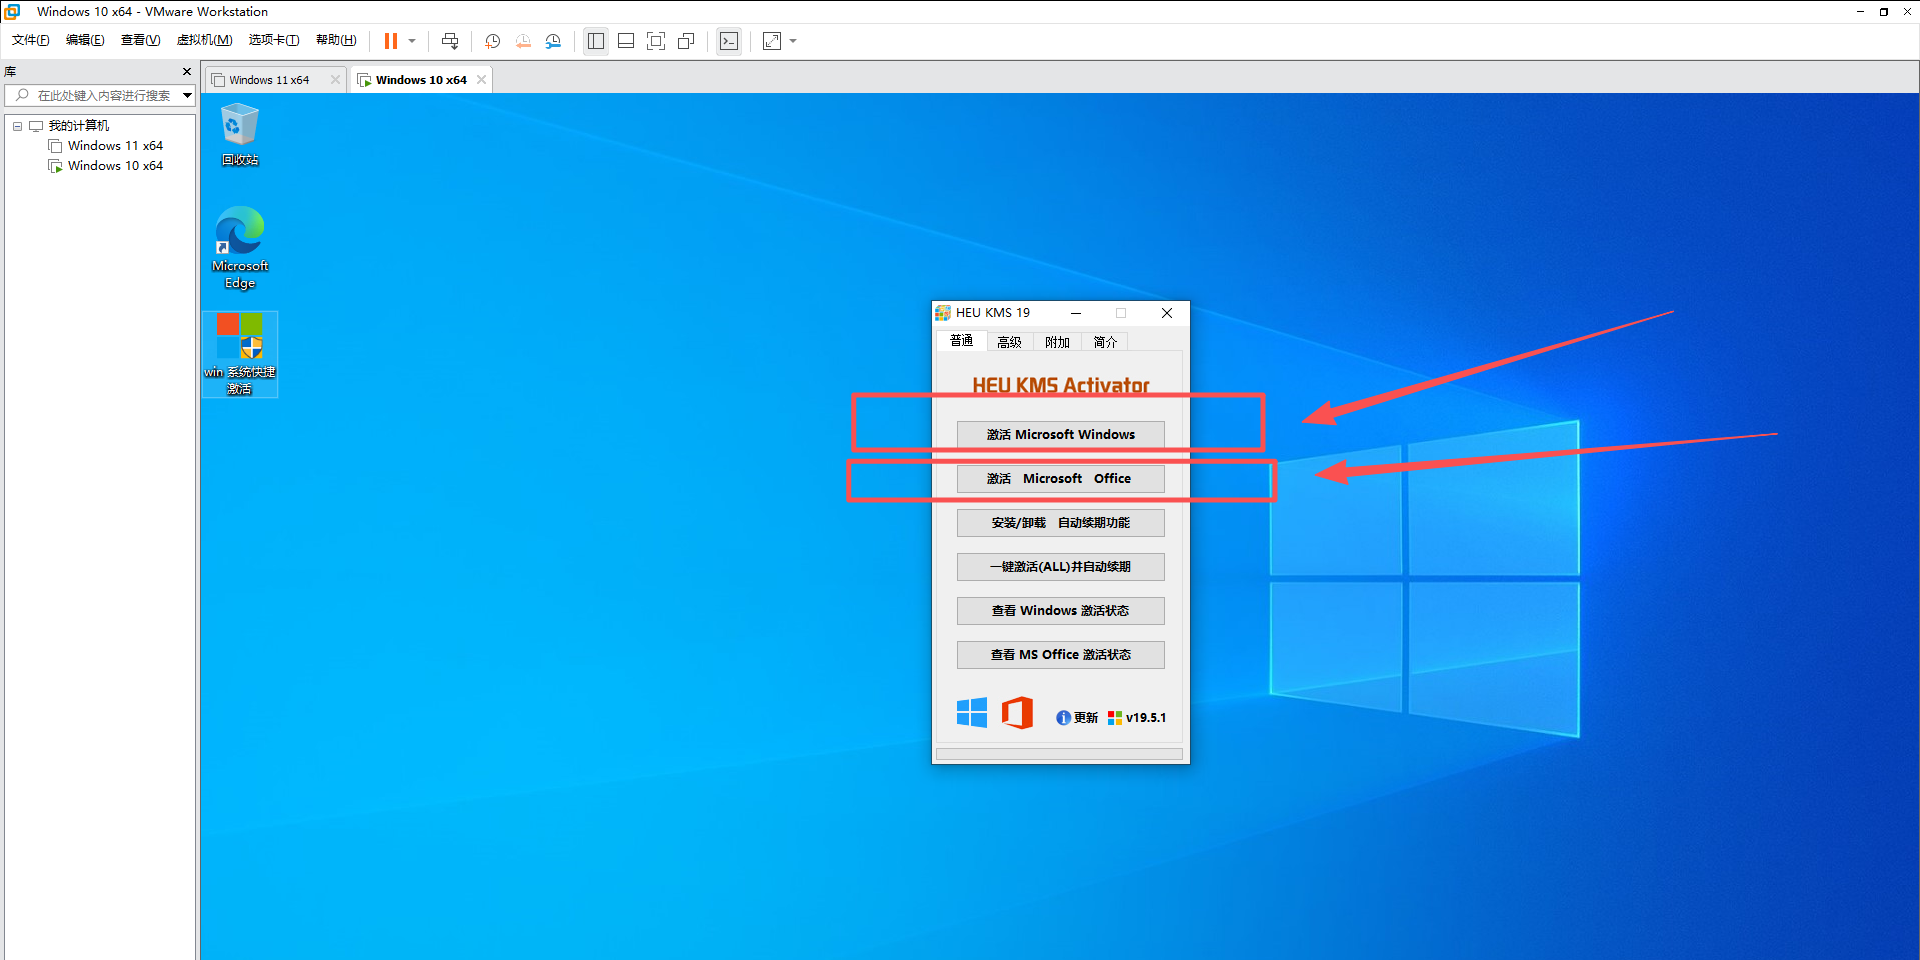Select the Recycle Bin (回收站) desktop icon
The height and width of the screenshot is (960, 1920).
point(240,135)
